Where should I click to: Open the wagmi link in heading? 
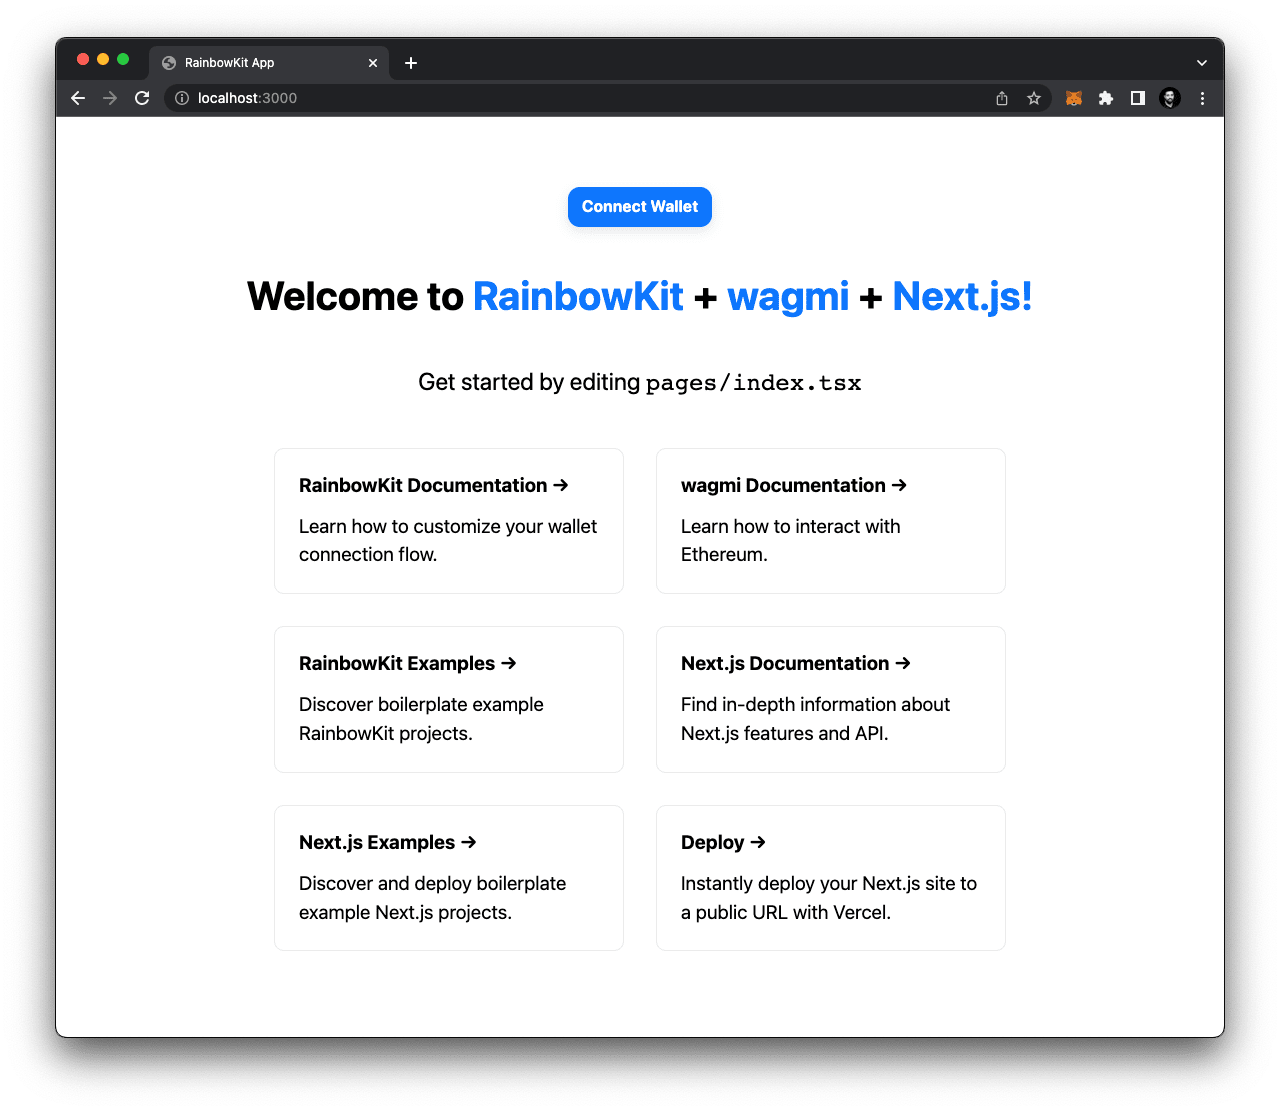pyautogui.click(x=788, y=297)
